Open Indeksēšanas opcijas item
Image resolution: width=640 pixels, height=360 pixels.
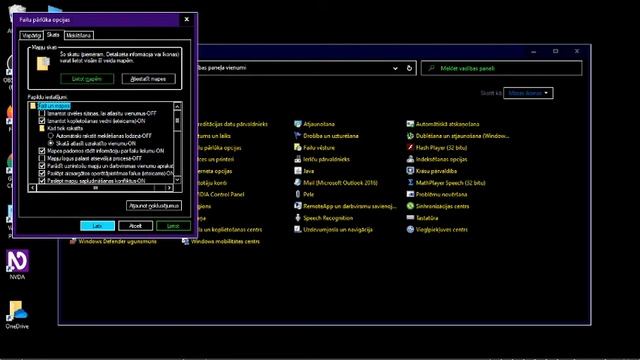coord(437,159)
